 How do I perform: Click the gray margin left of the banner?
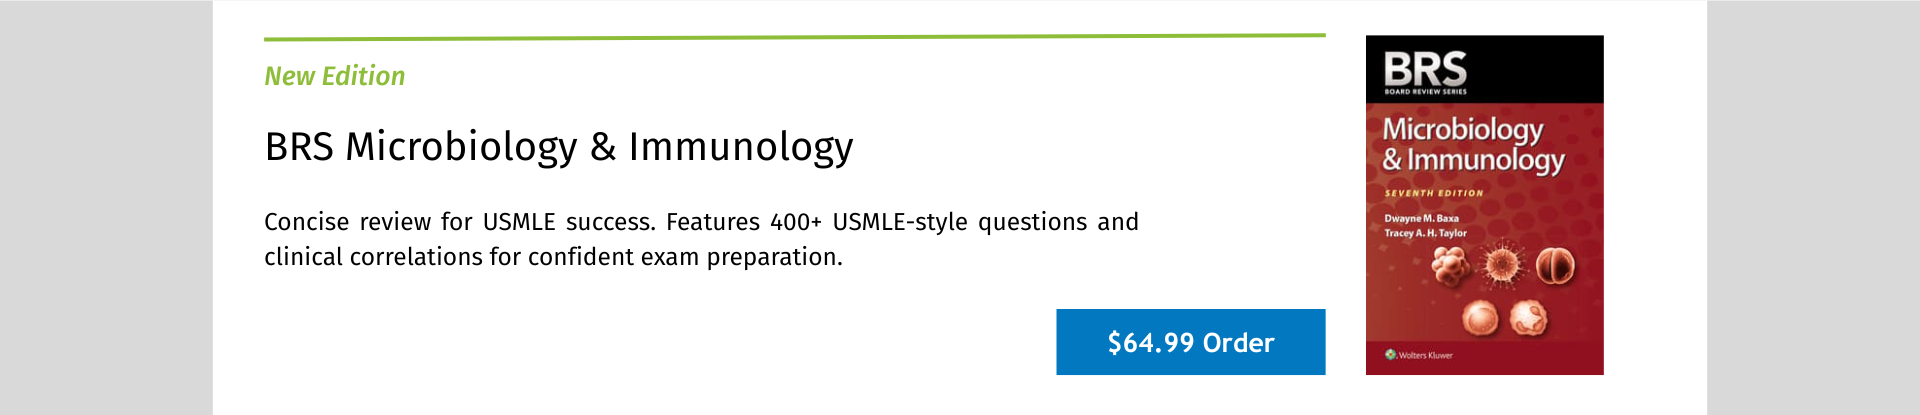point(105,207)
